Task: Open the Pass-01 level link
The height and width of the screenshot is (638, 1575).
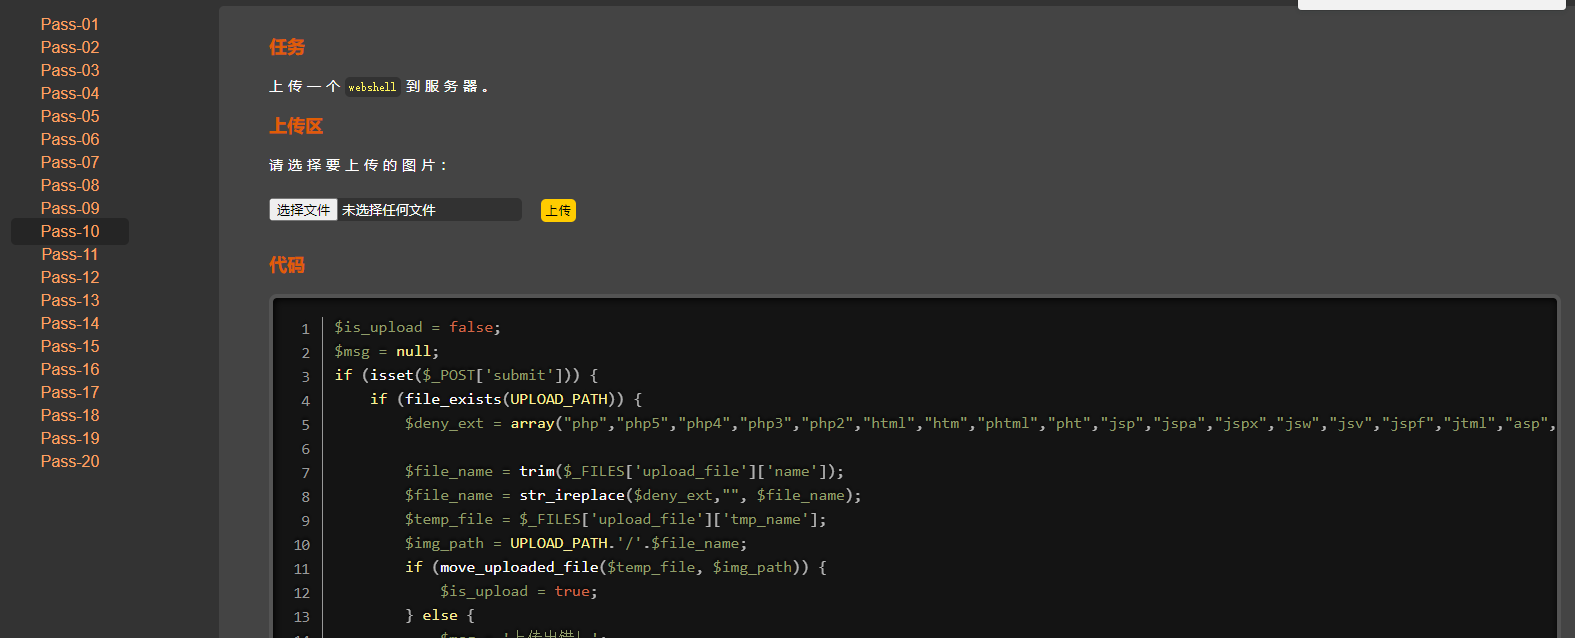Action: click(69, 24)
